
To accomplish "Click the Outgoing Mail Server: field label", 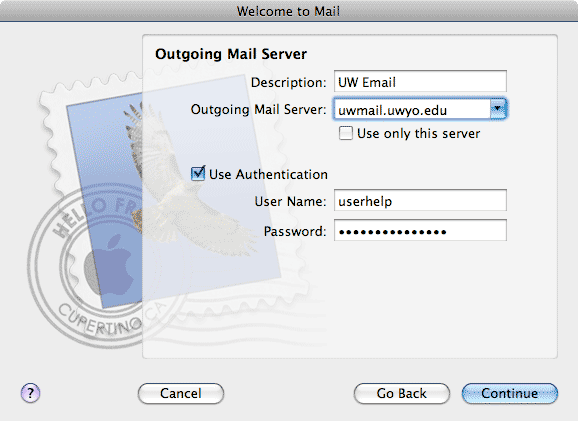I will pyautogui.click(x=258, y=109).
